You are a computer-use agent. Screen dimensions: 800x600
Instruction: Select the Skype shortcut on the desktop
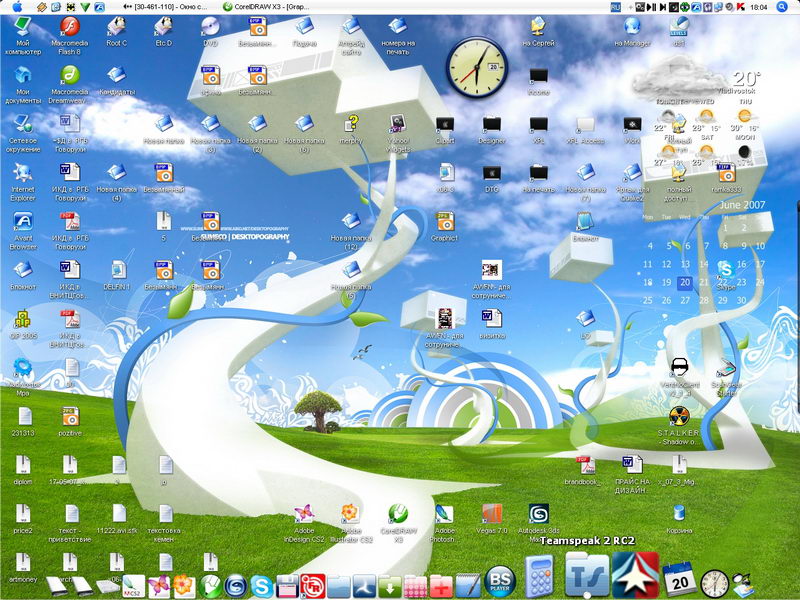point(726,276)
